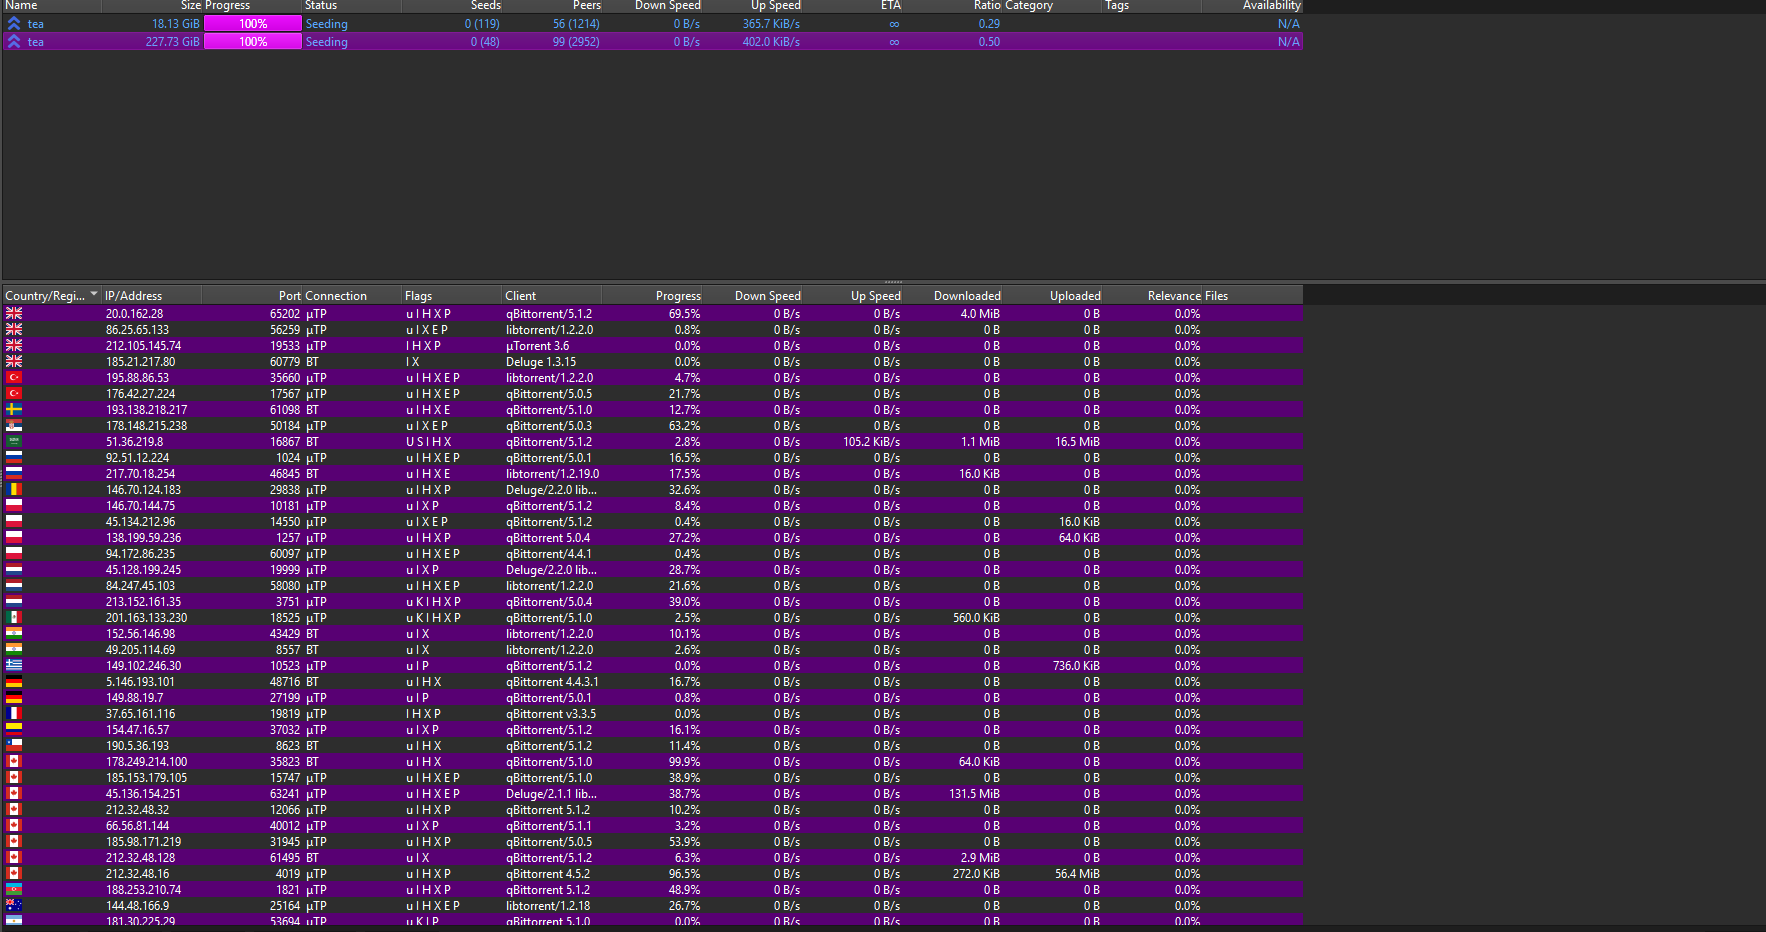The image size is (1766, 932).
Task: Select the µTorrent 3.6 client cell
Action: click(x=537, y=345)
